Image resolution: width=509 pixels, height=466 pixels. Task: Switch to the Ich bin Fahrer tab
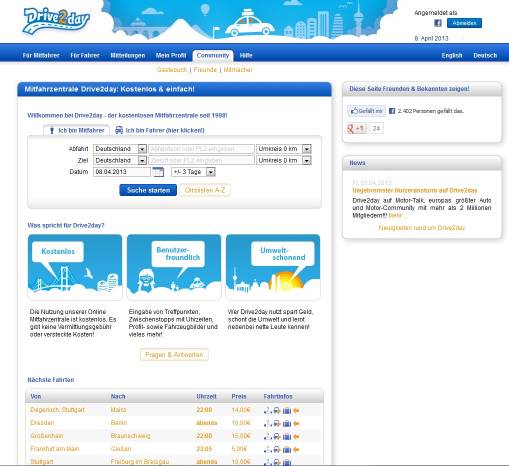pyautogui.click(x=160, y=130)
